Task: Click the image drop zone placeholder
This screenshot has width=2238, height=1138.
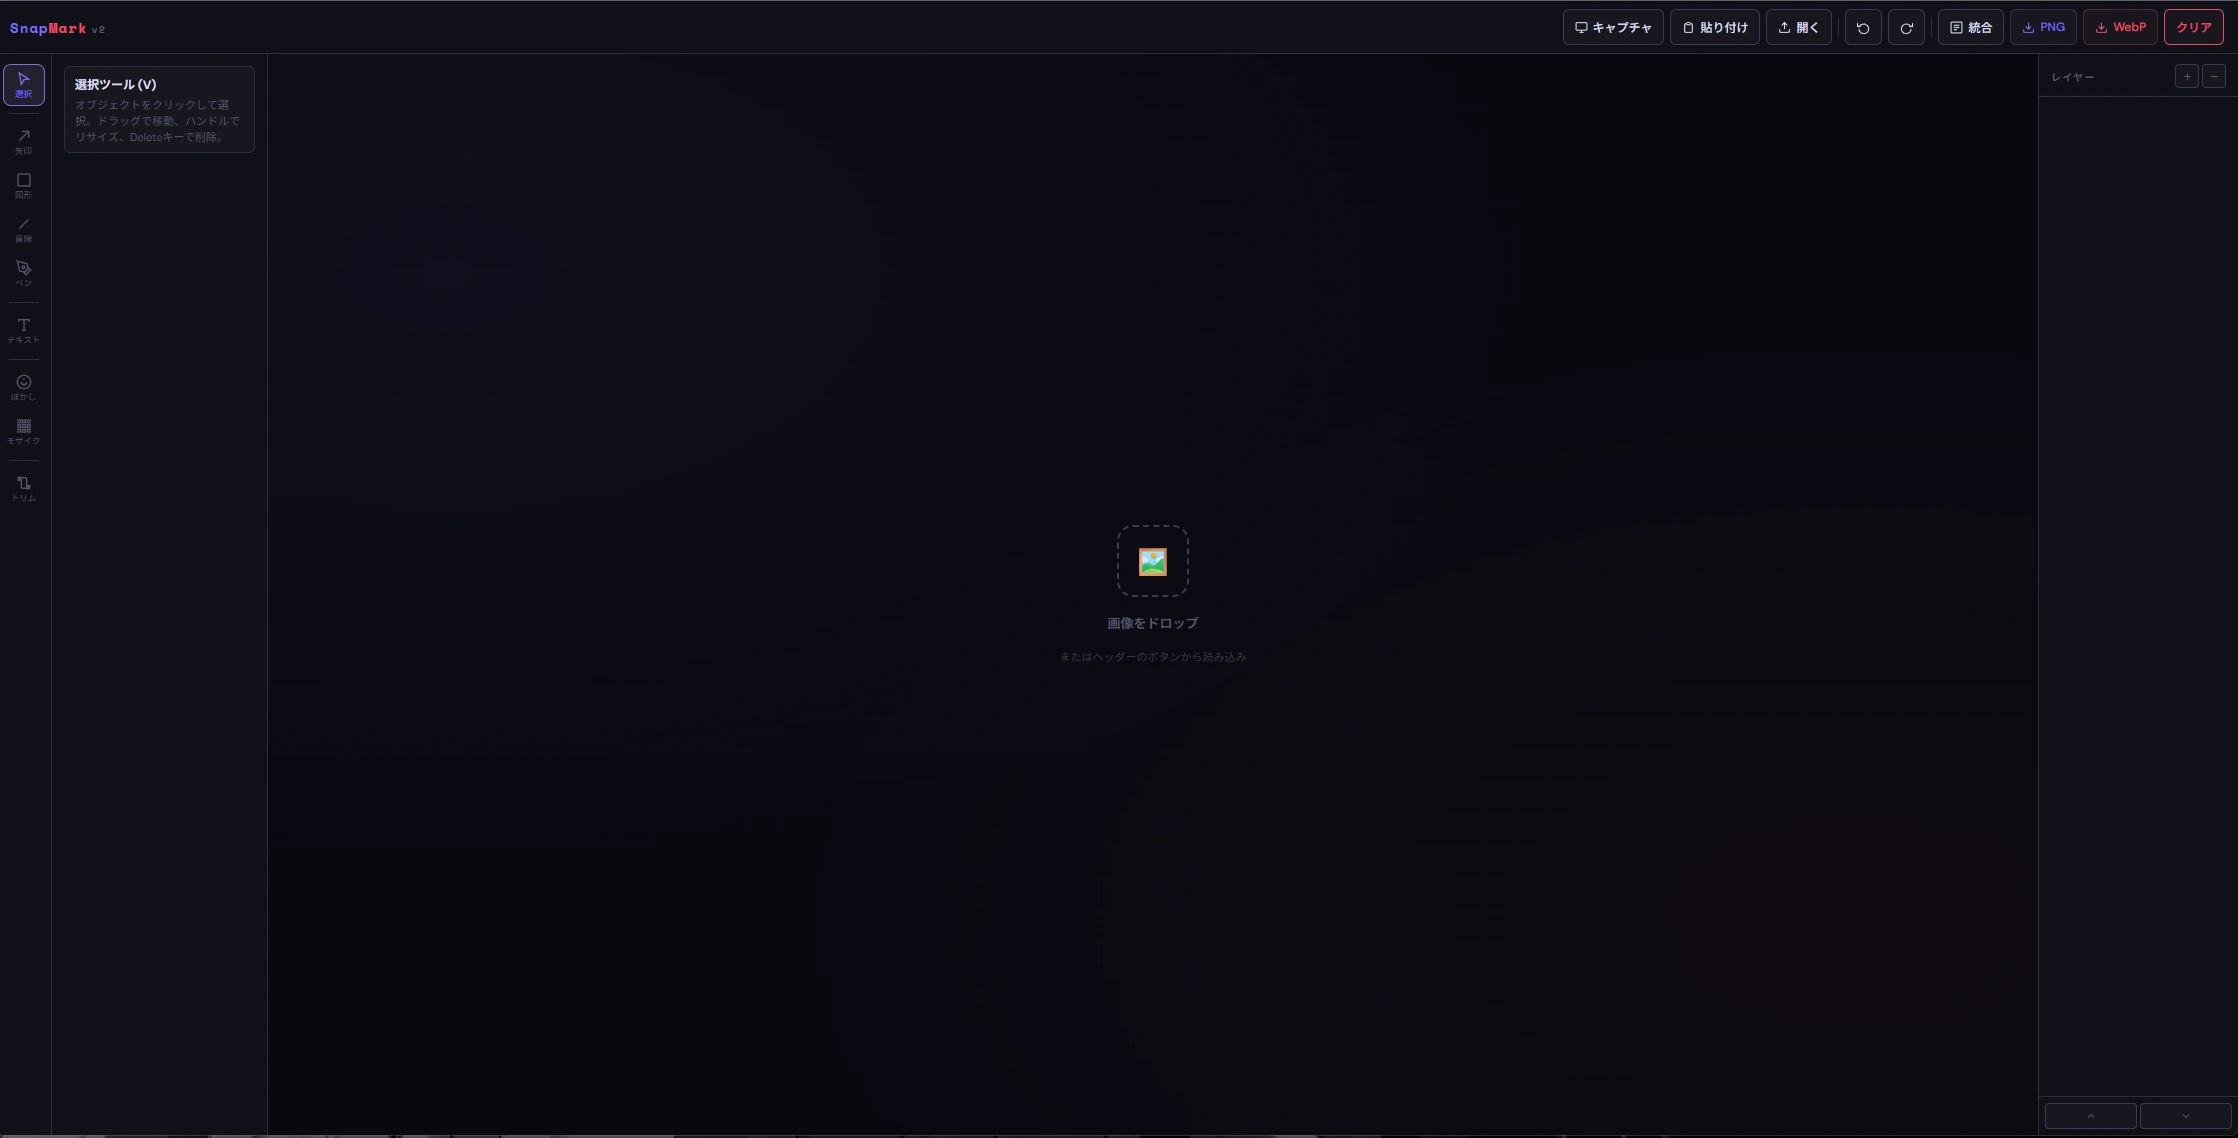Action: coord(1152,561)
